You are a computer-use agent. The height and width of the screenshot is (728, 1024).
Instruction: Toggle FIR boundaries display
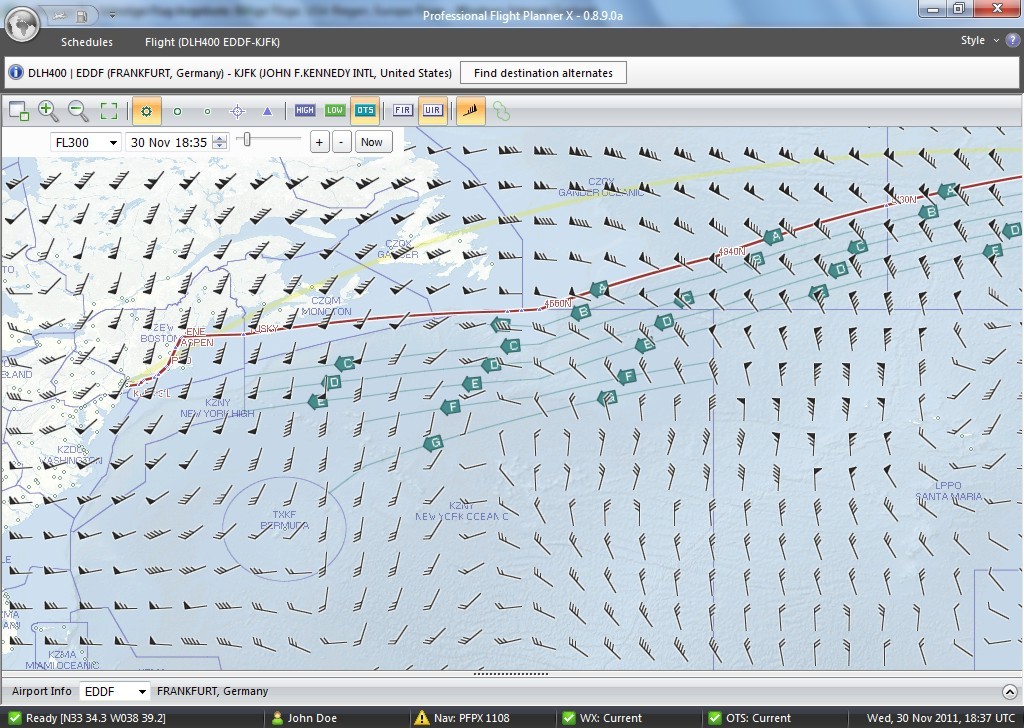coord(403,110)
